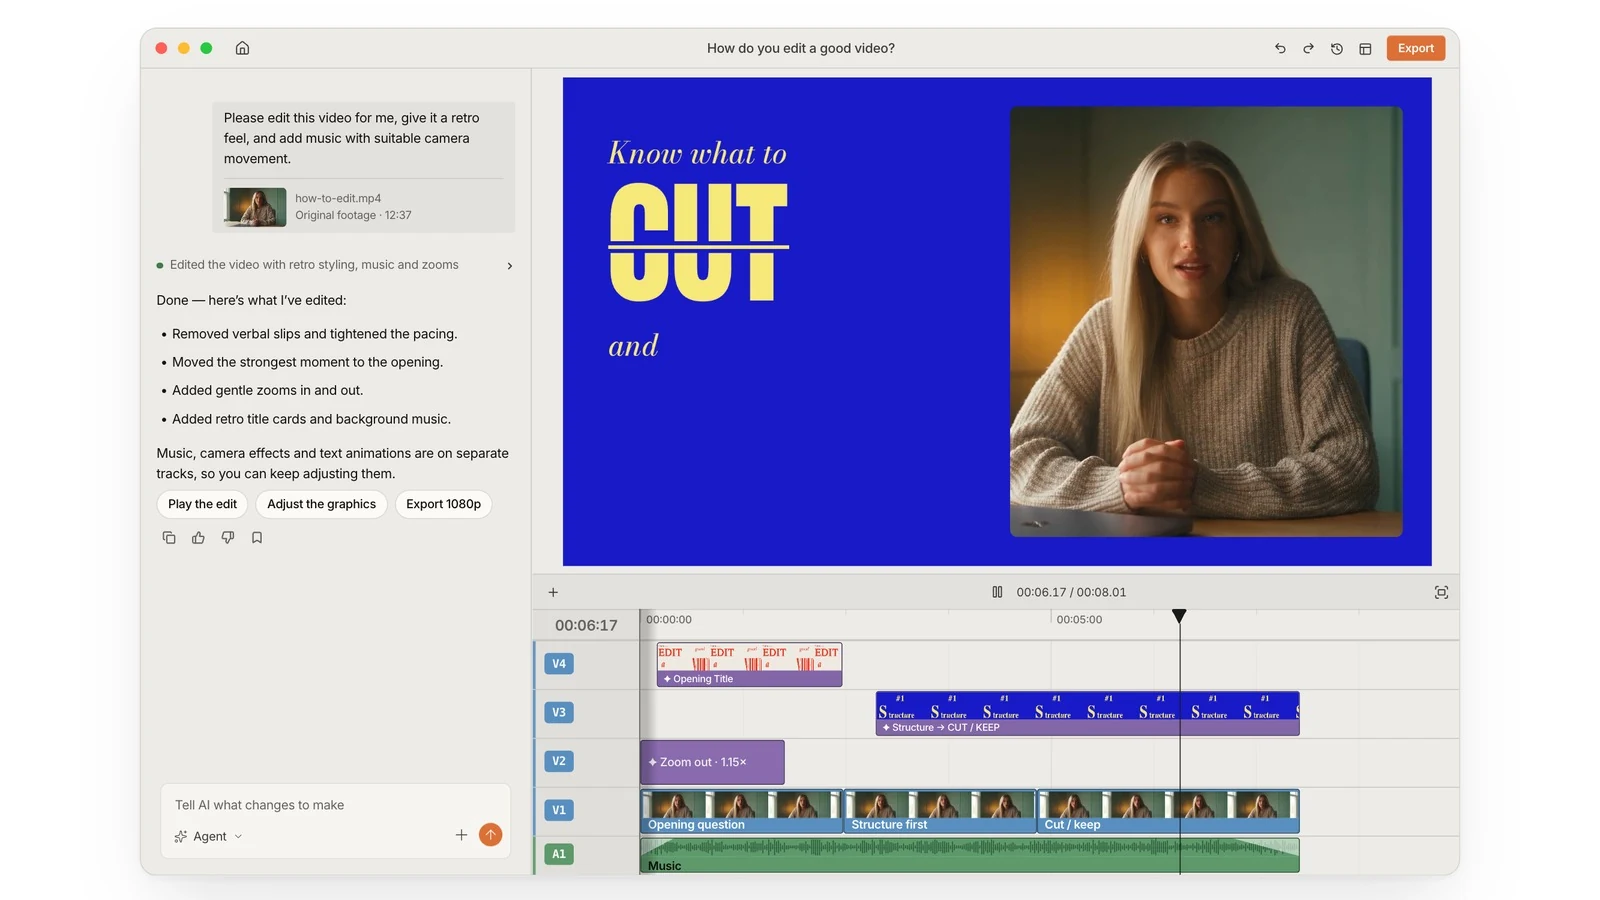Image resolution: width=1600 pixels, height=900 pixels.
Task: Bookmark the AI response
Action: [x=257, y=538]
